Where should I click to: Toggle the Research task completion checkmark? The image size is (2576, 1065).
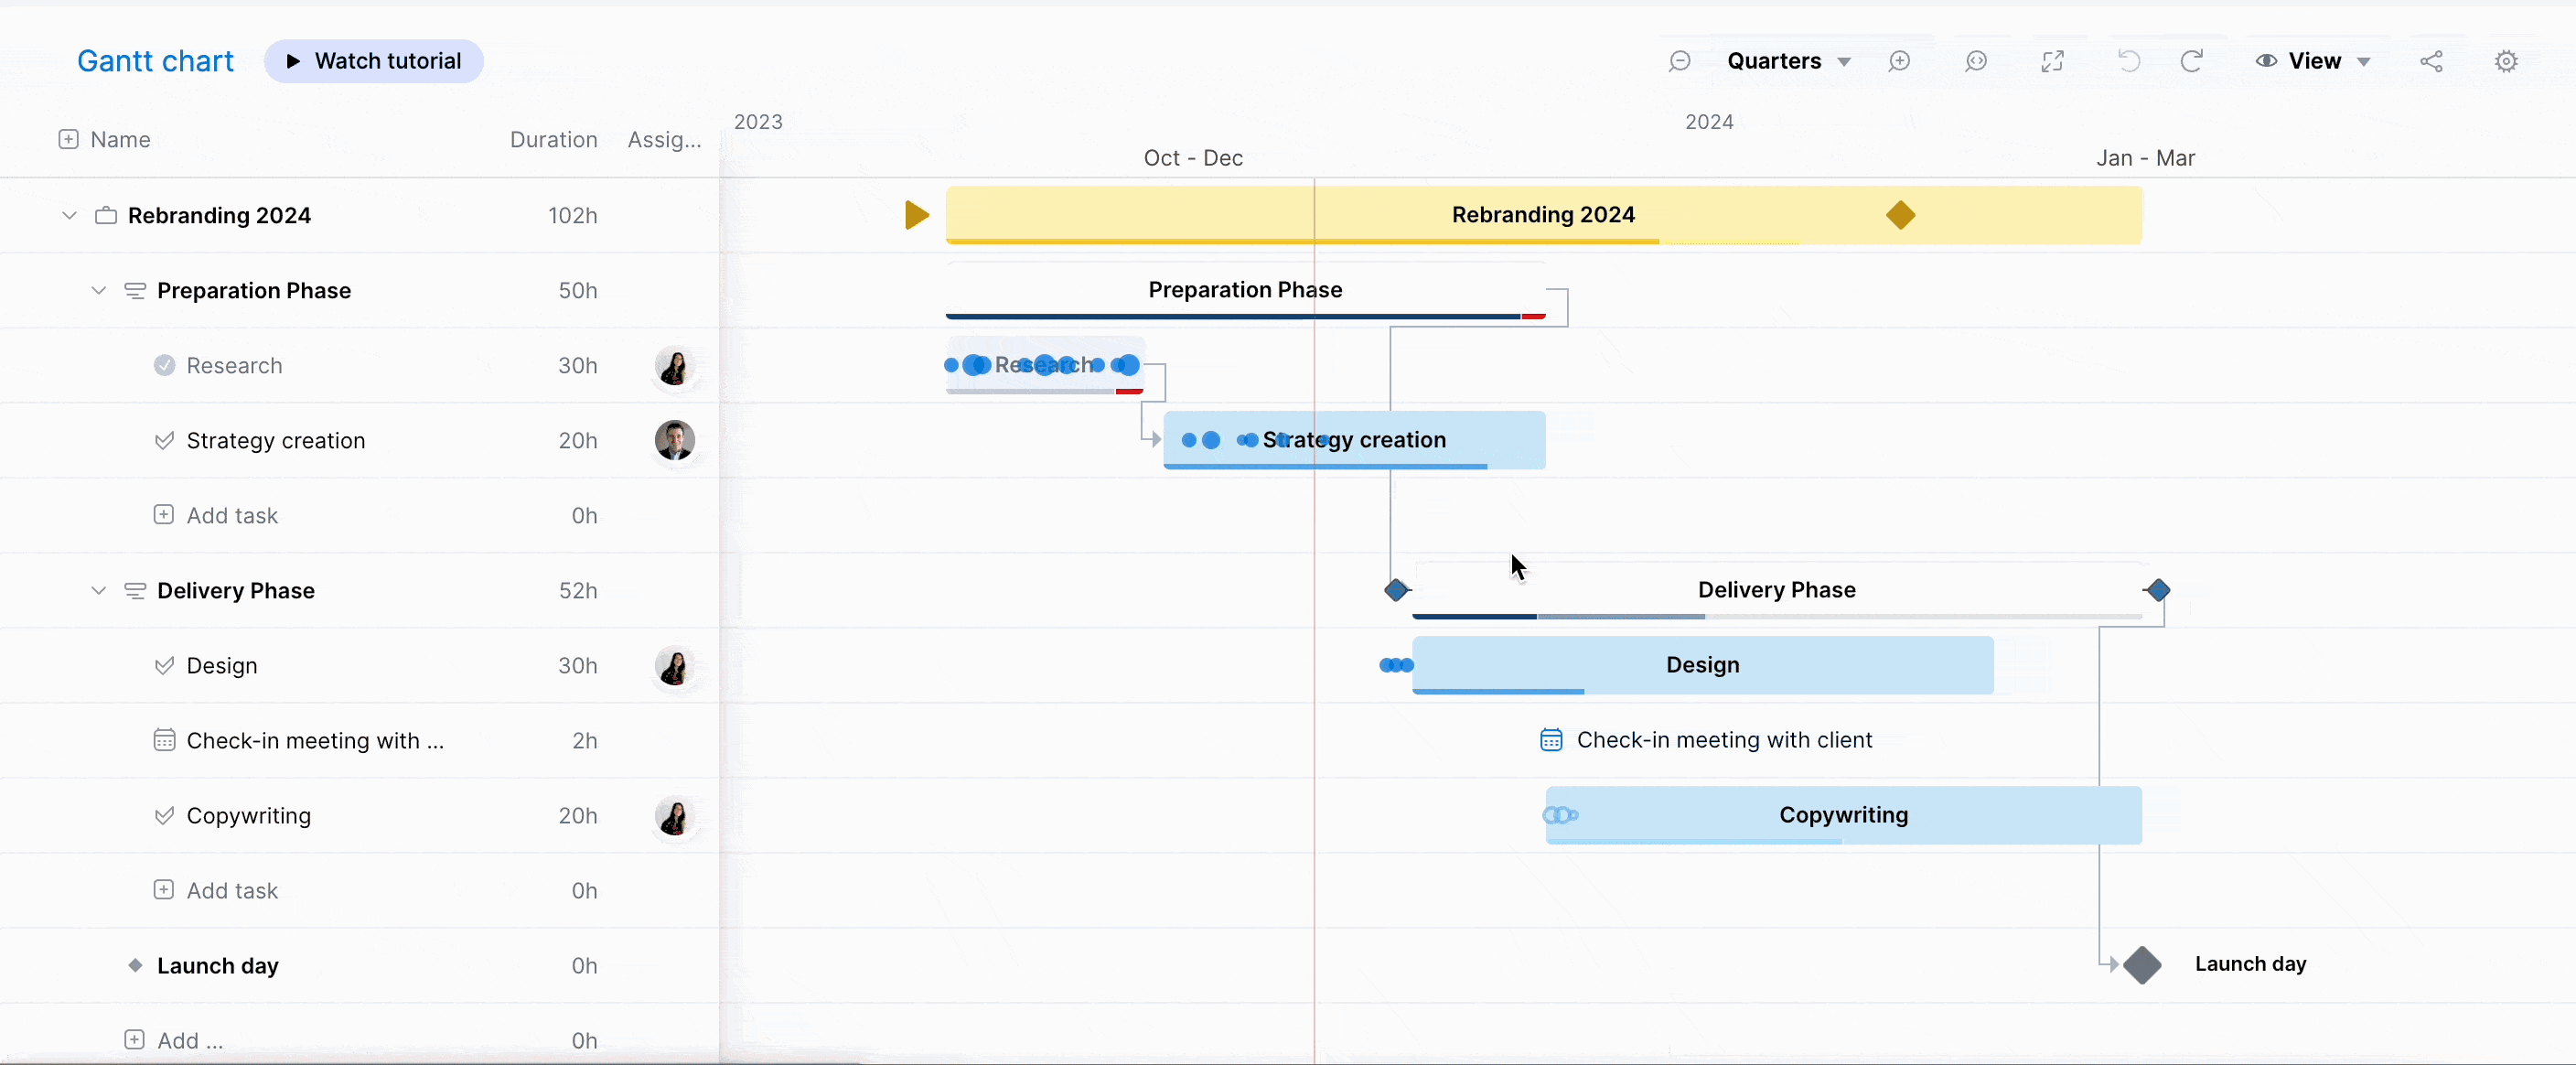164,365
